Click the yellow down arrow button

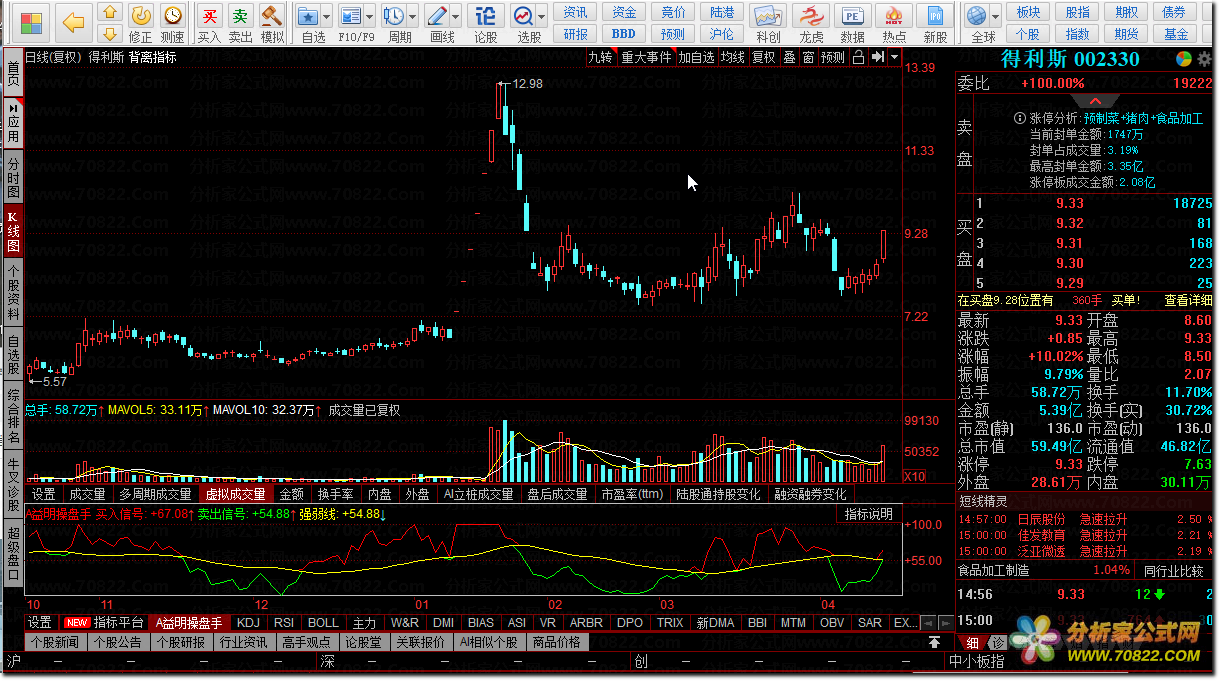coord(111,32)
